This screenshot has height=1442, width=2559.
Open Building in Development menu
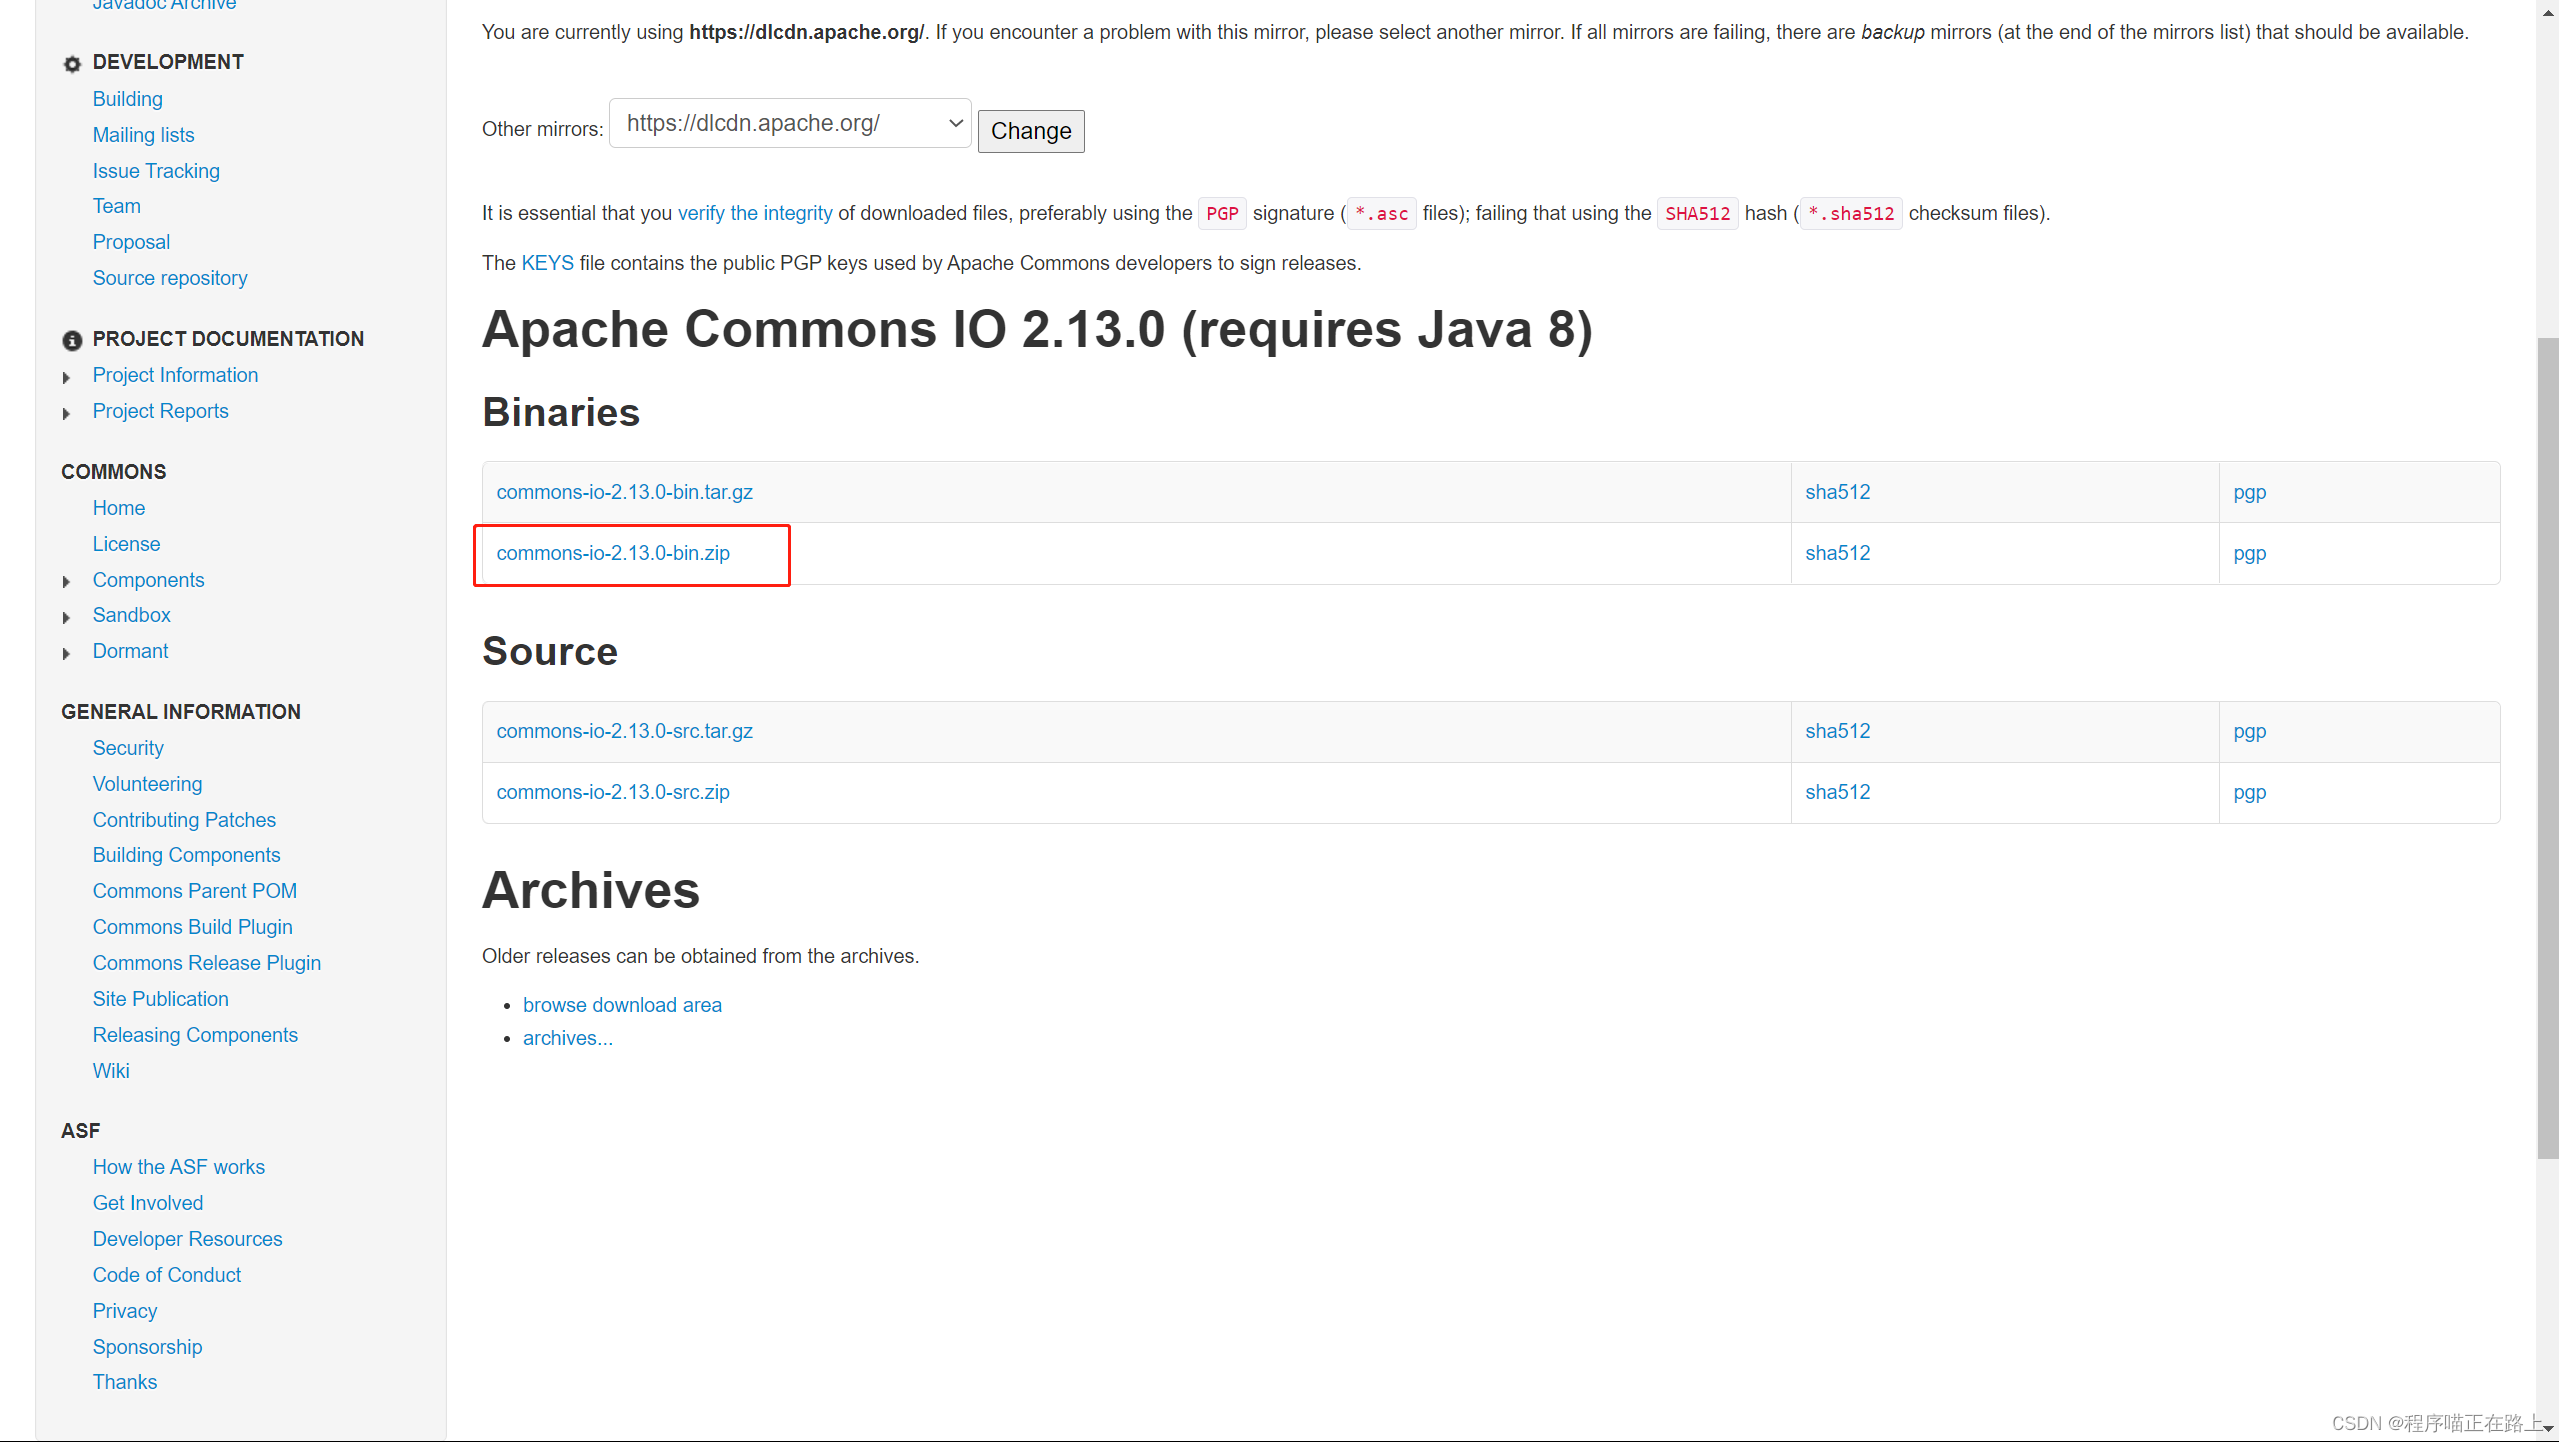pos(127,99)
